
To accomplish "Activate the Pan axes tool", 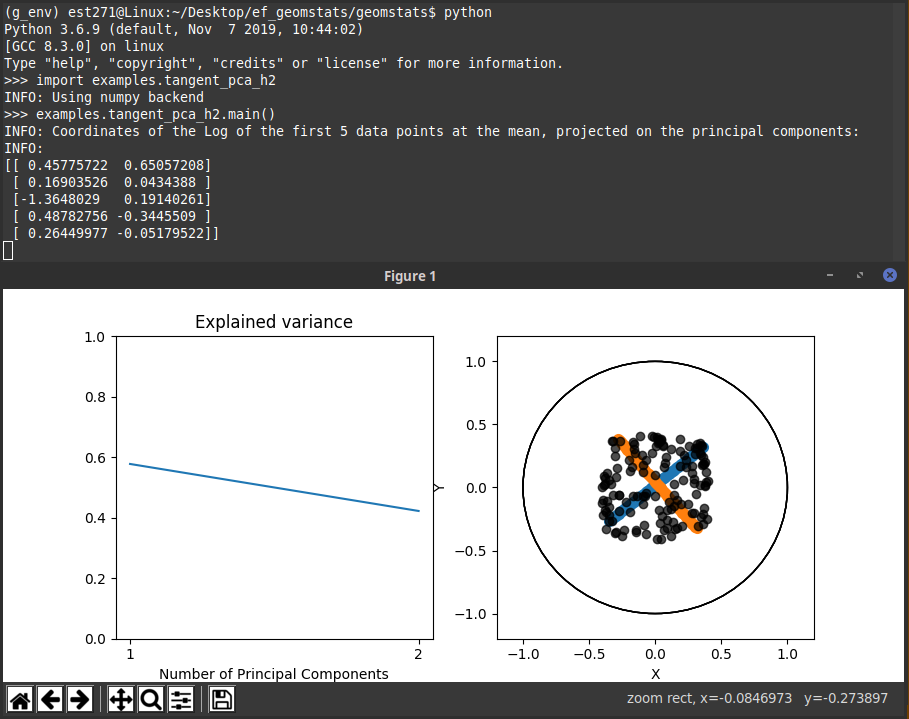I will coord(120,699).
